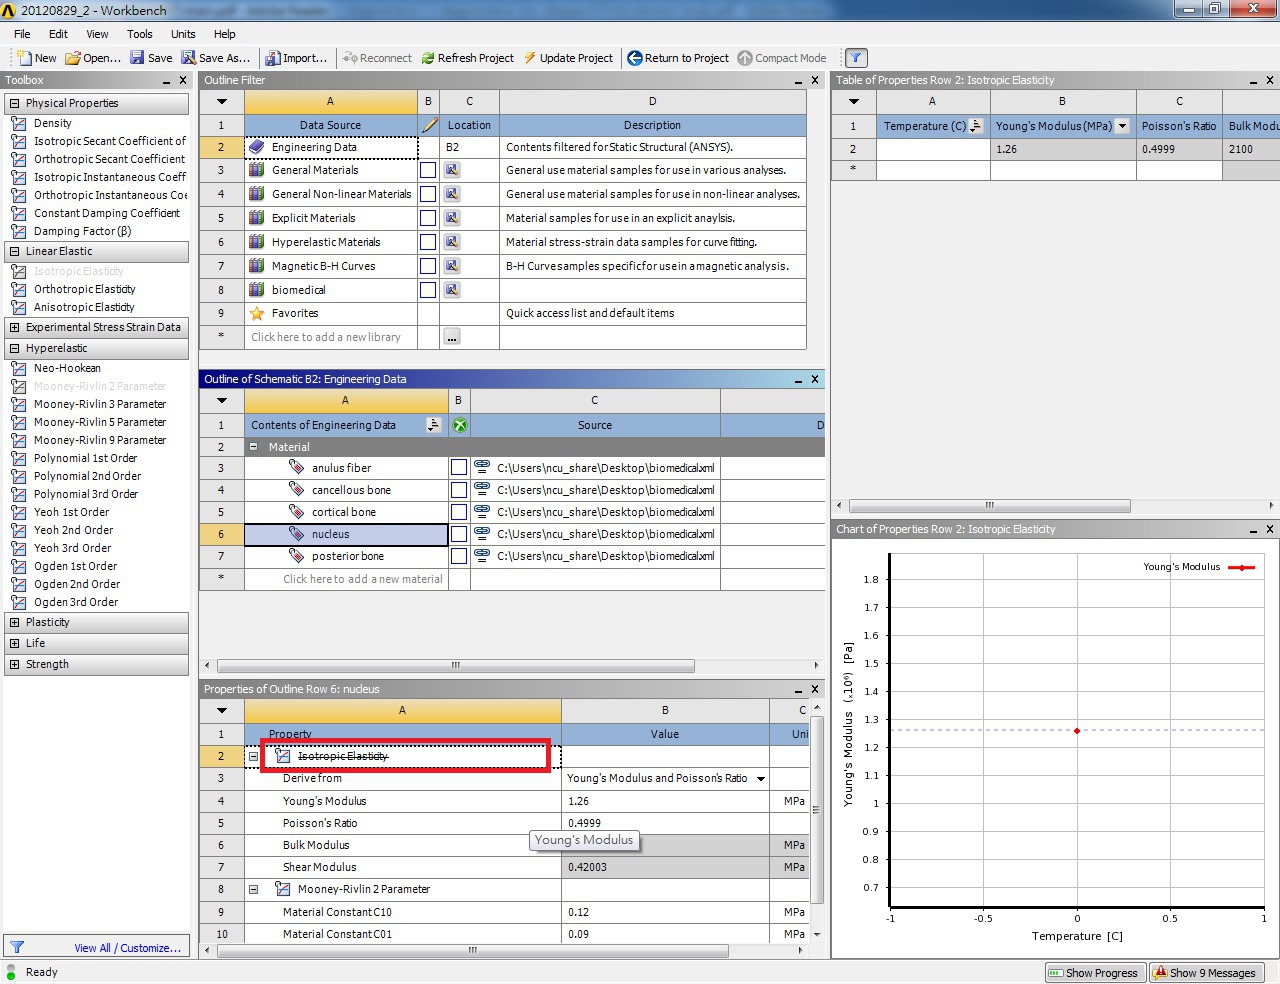Click the filter funnel icon in toolbar

click(856, 58)
